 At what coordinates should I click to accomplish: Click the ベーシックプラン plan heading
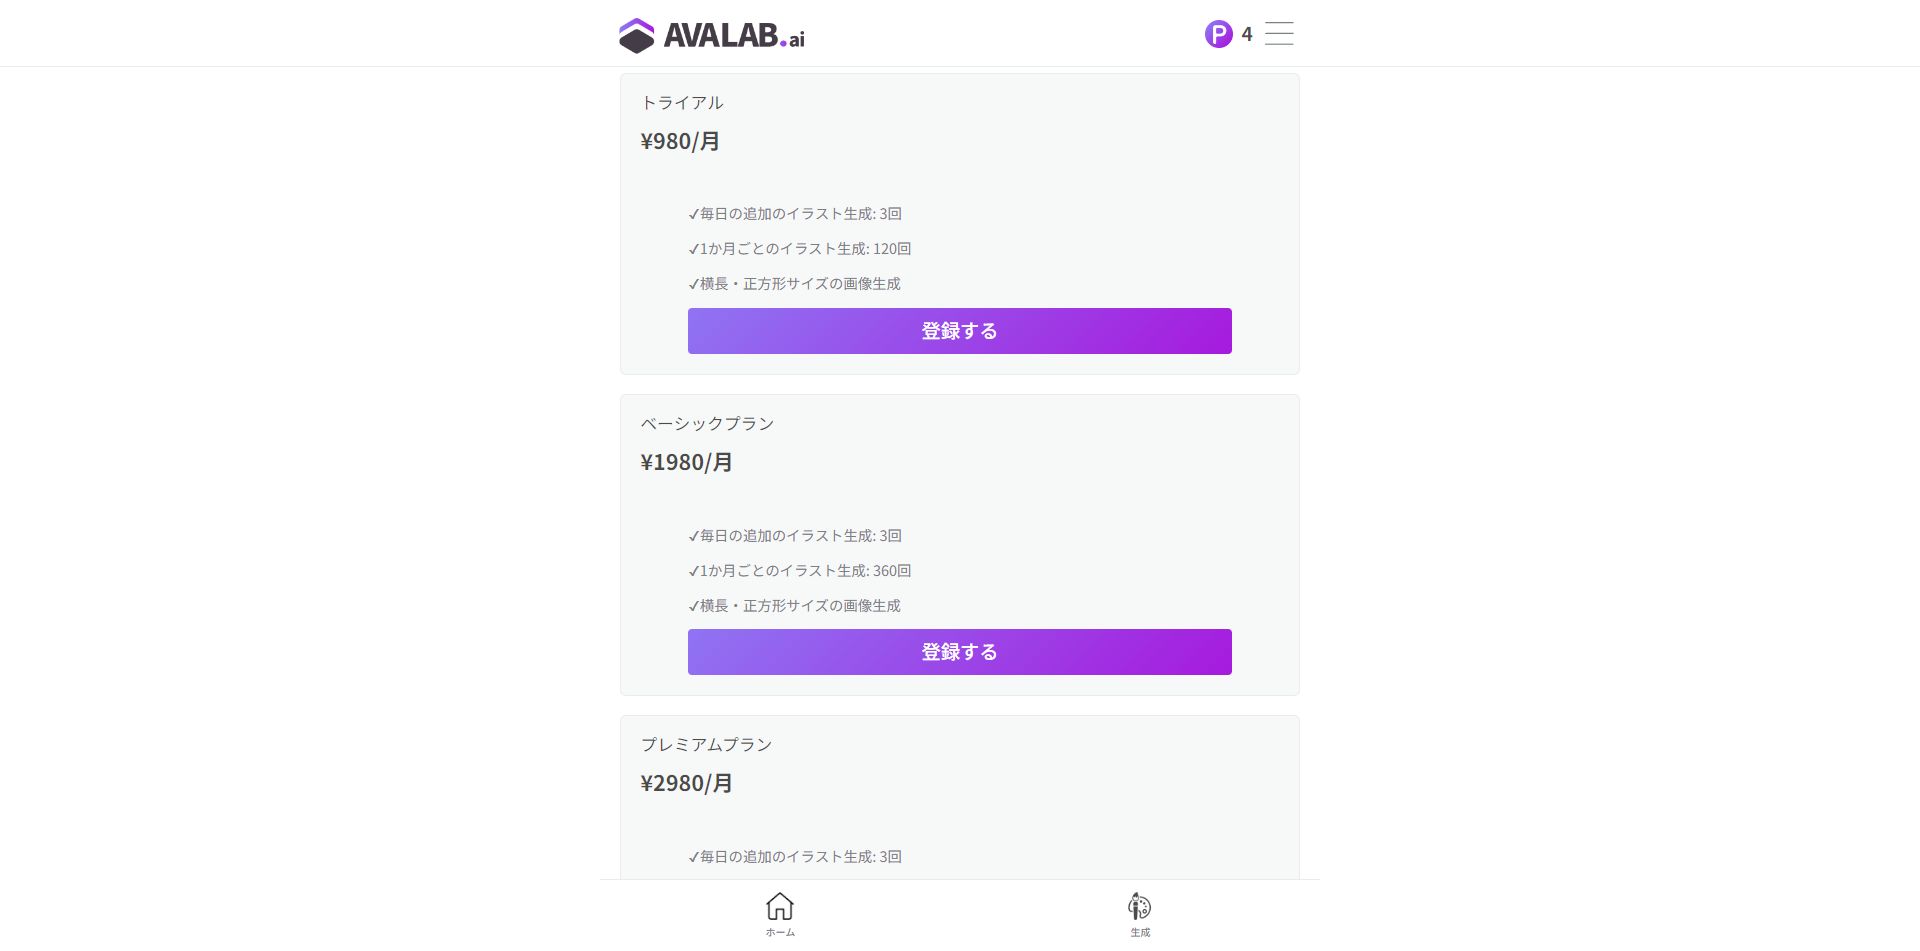[x=708, y=423]
